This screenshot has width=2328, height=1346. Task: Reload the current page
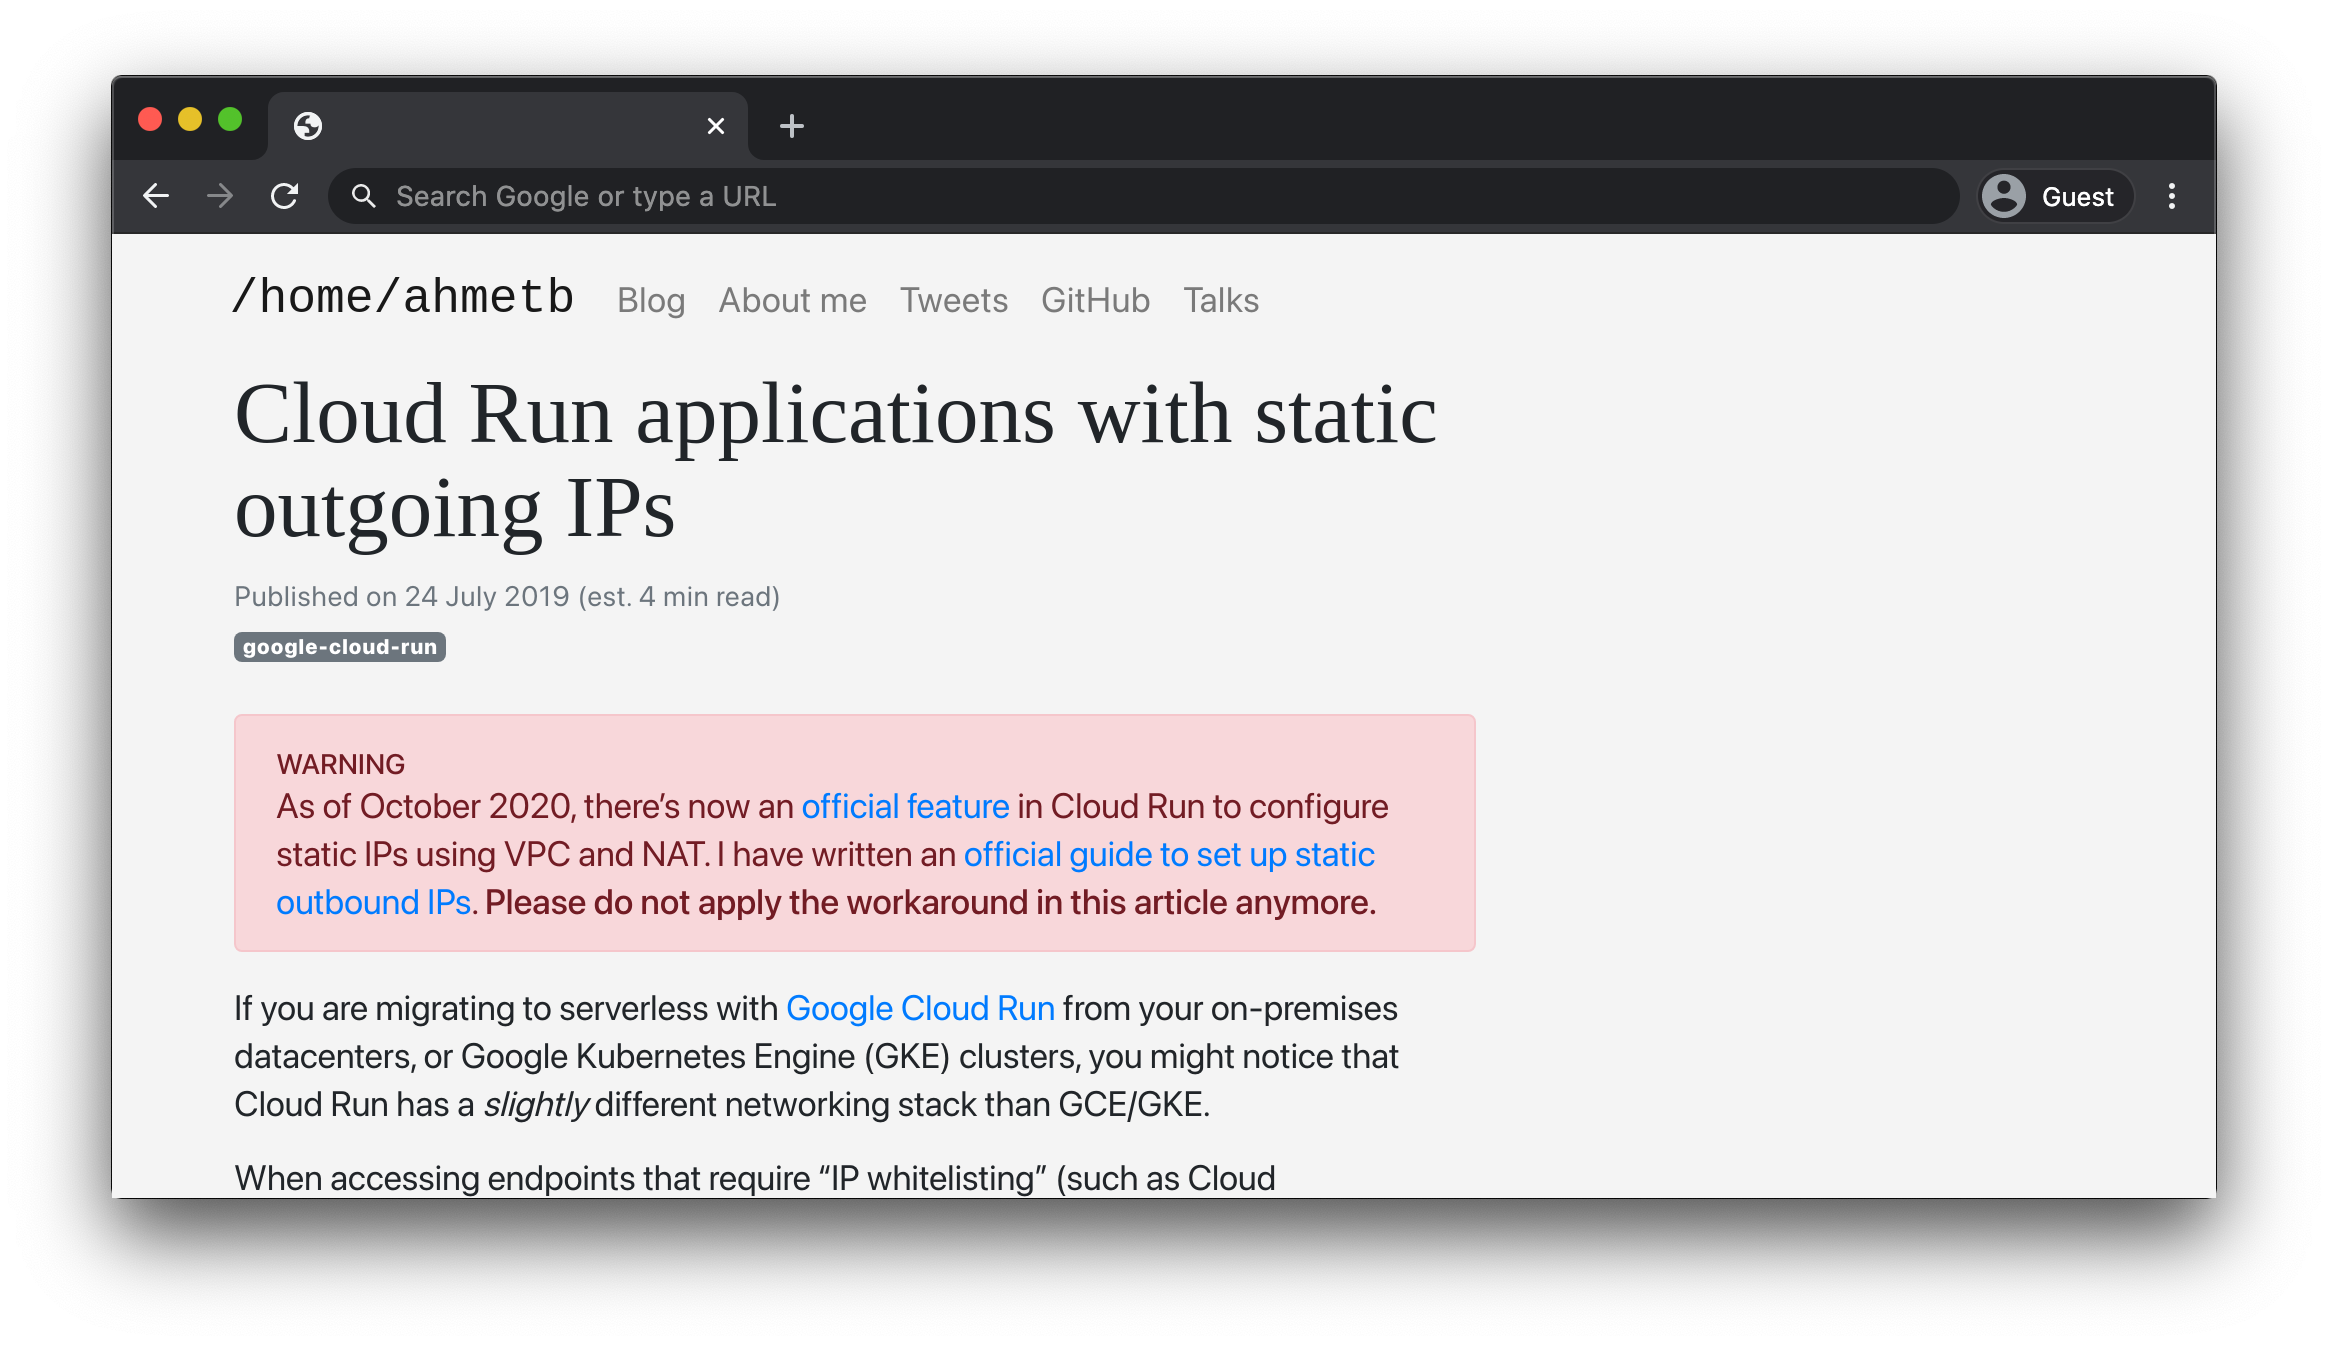(x=285, y=196)
